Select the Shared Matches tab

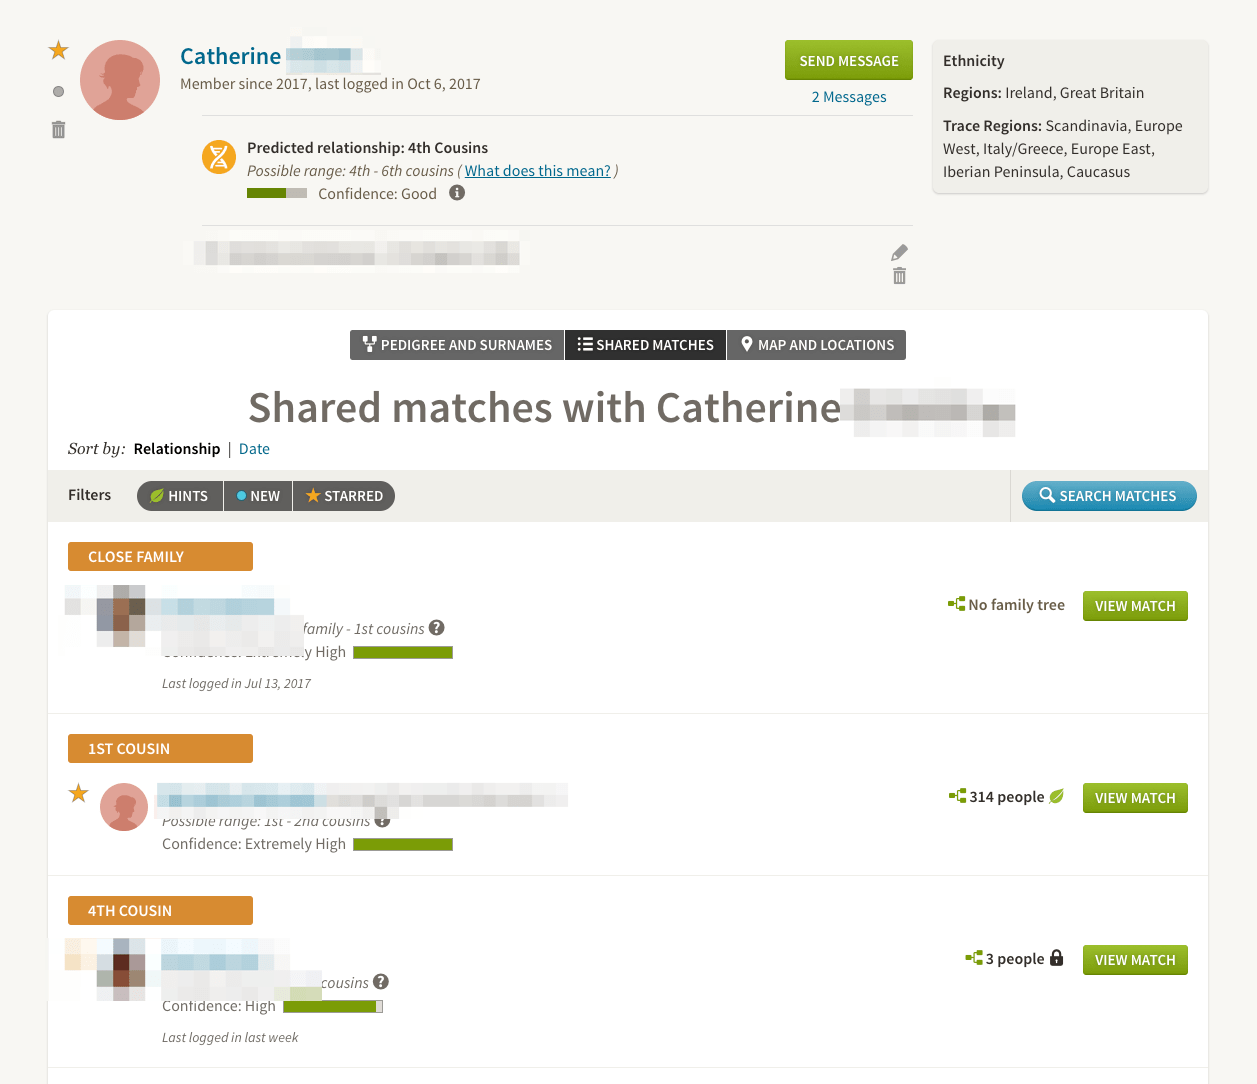tap(645, 345)
